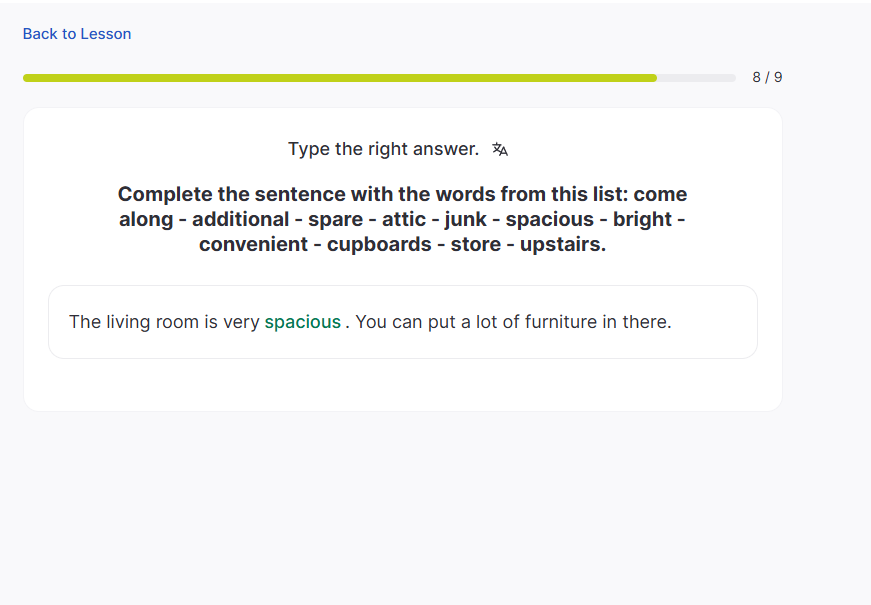This screenshot has height=605, width=871.
Task: Click the word 'bright' in the word list
Action: tap(643, 219)
